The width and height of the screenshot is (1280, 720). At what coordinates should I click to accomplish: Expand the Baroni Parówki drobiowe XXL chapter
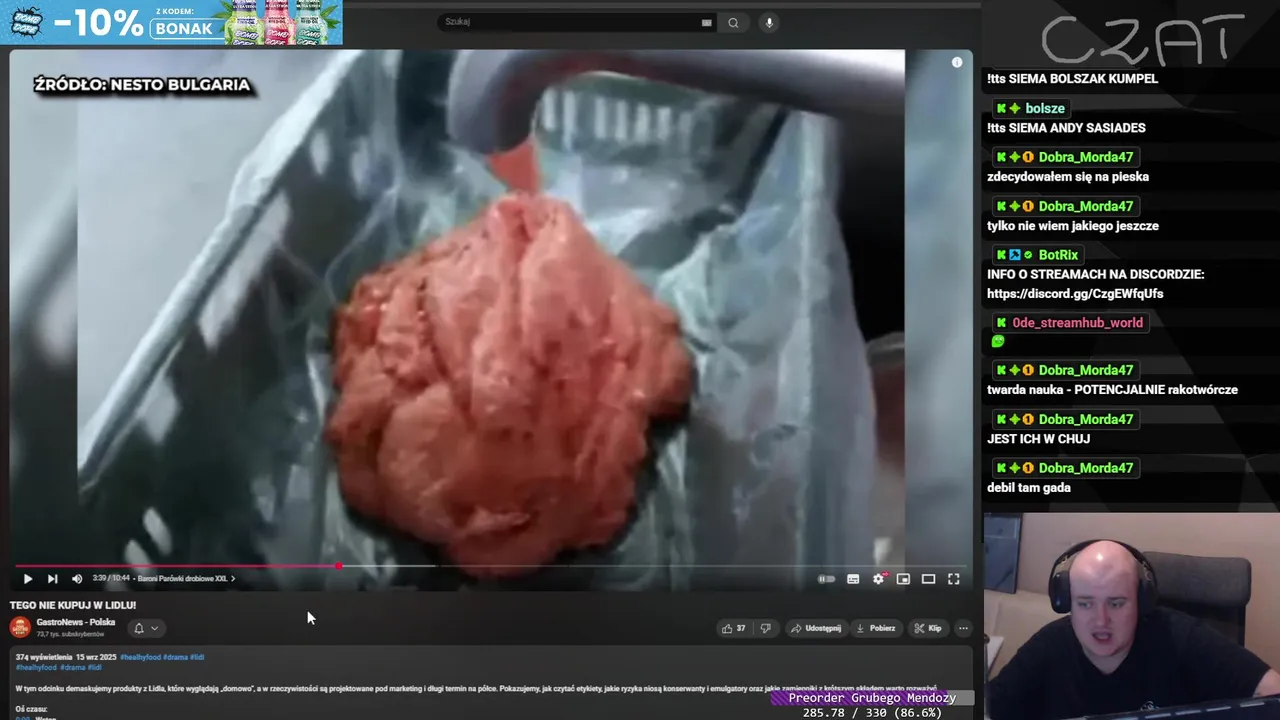coord(186,578)
